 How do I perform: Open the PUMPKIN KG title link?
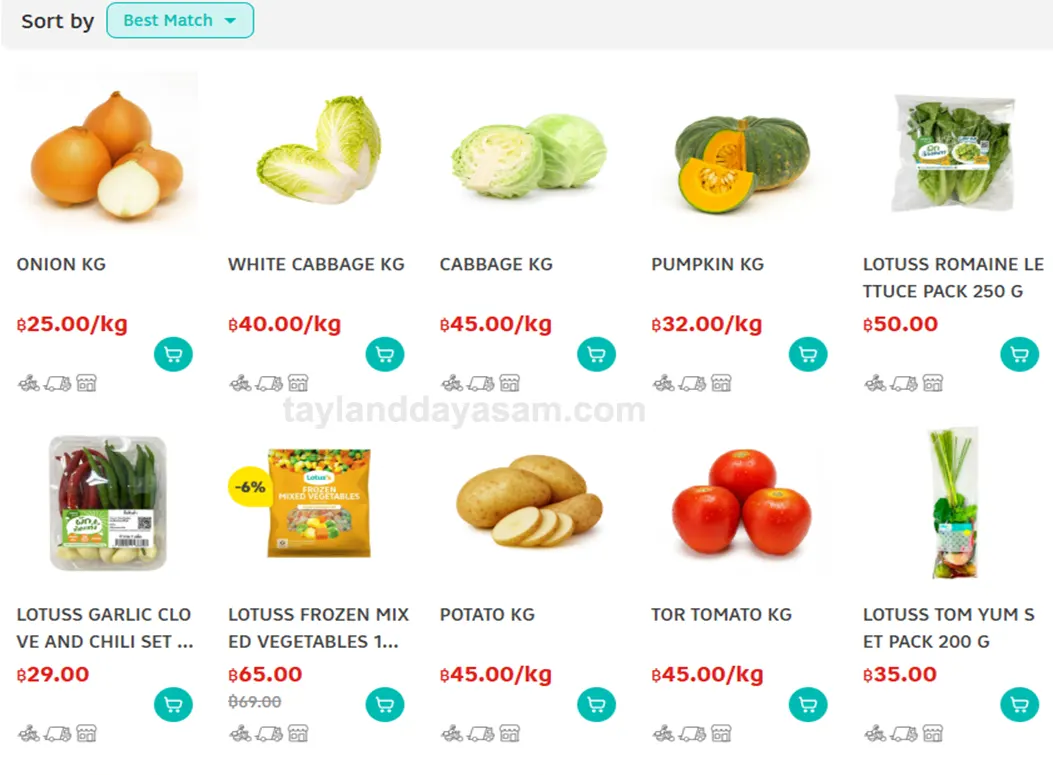[707, 264]
